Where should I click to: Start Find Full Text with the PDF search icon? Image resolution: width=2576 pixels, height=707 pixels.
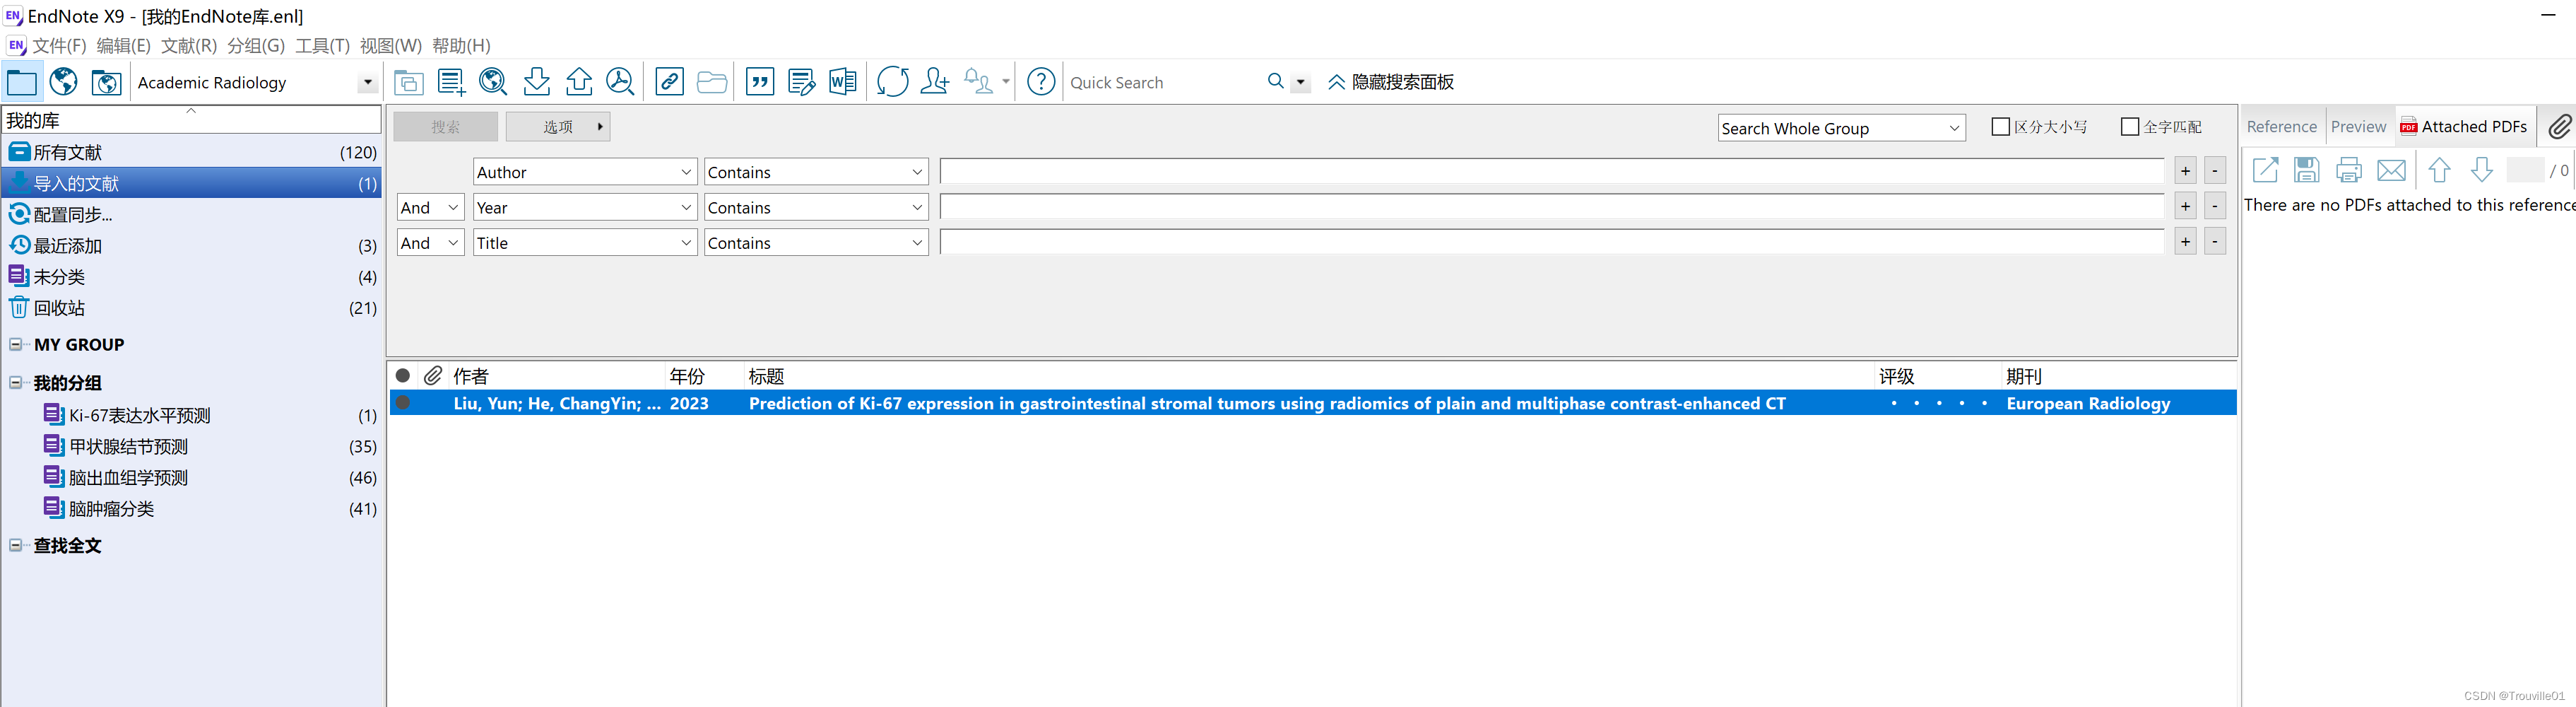click(620, 82)
